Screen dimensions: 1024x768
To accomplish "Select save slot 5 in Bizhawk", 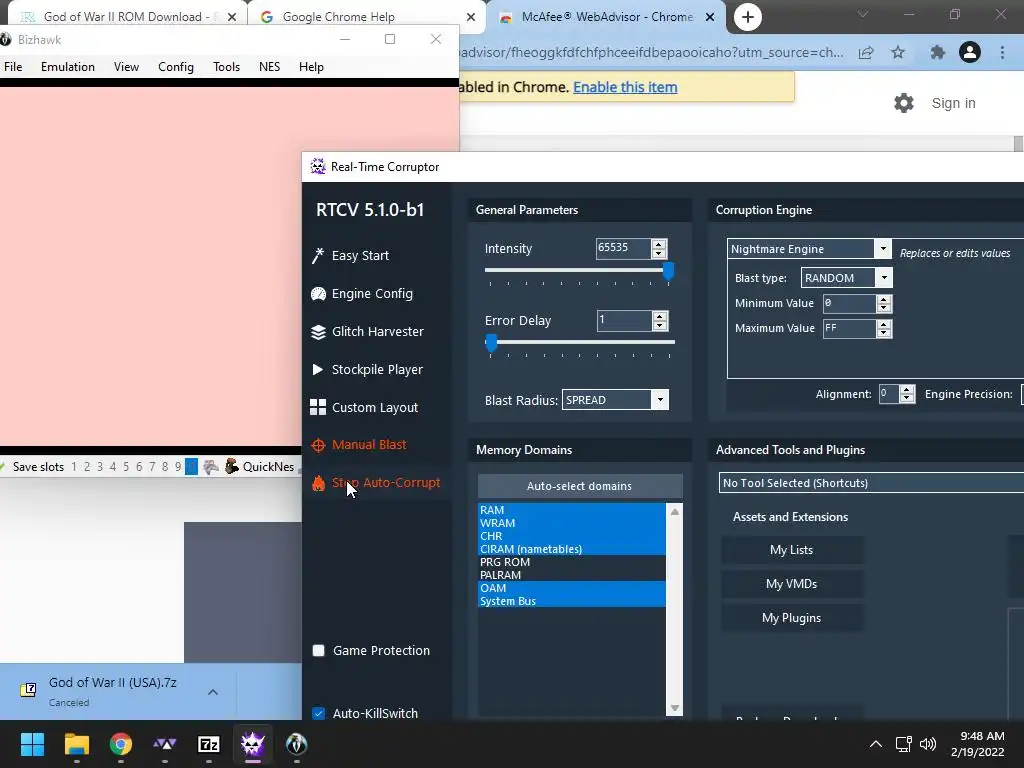I will click(125, 466).
